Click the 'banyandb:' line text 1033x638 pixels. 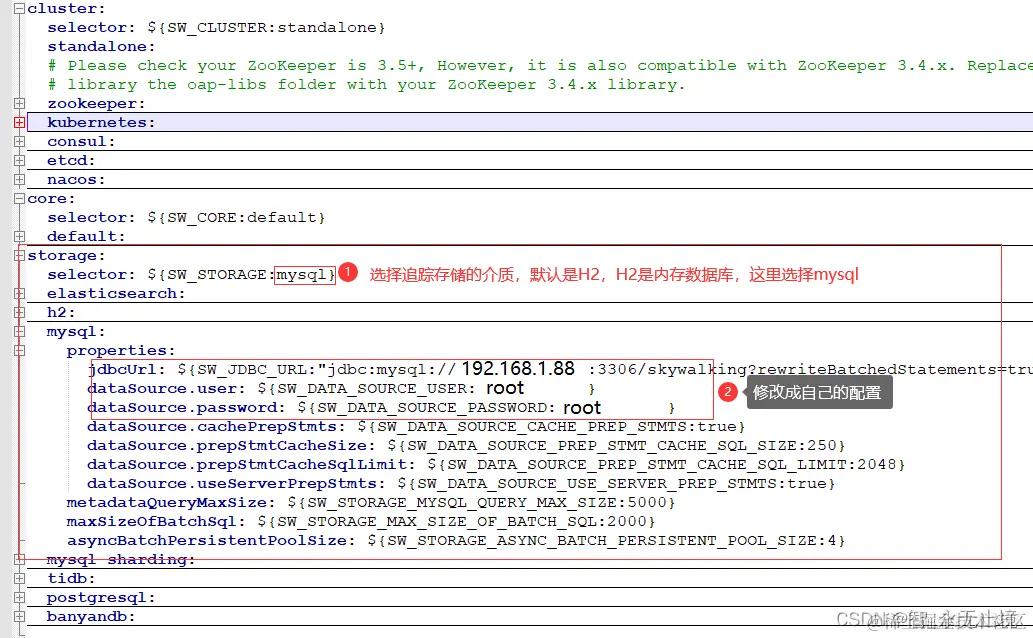click(x=91, y=617)
